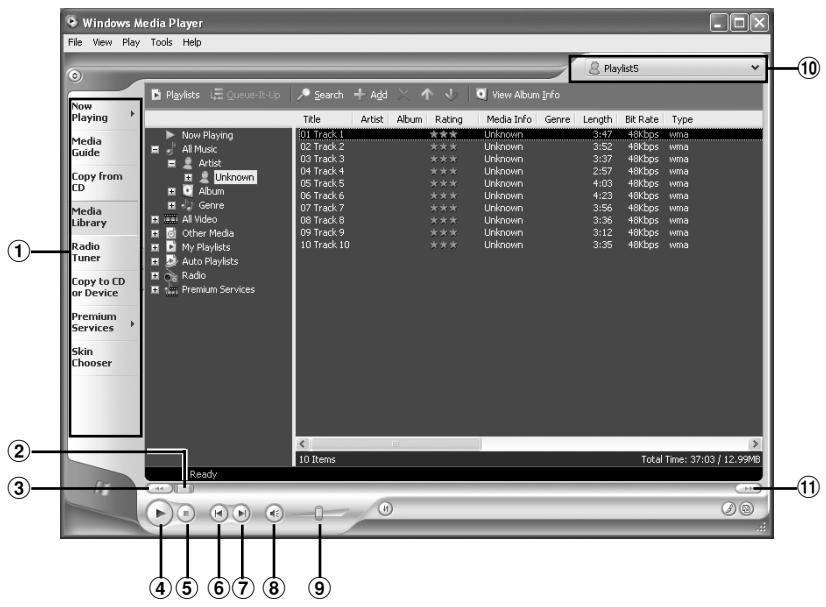826x607 pixels.
Task: Skip to the previous track
Action: [219, 513]
